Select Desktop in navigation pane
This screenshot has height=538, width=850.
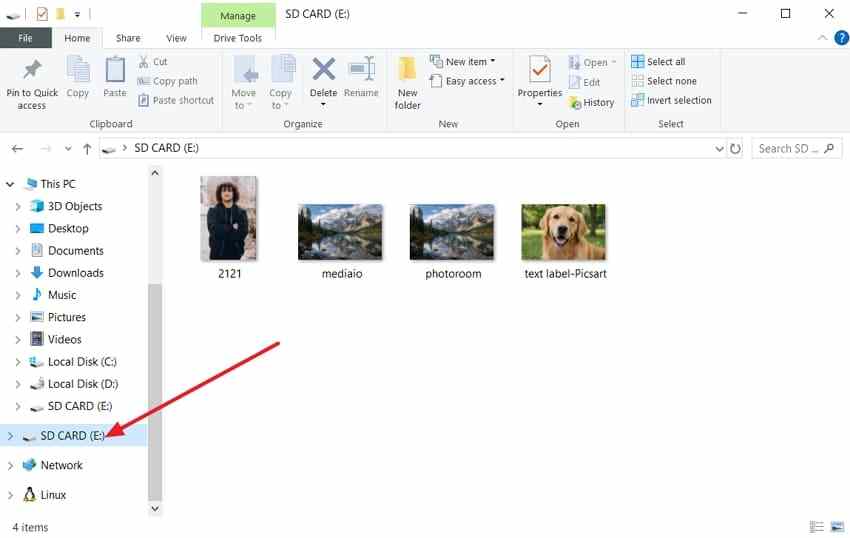pos(68,228)
